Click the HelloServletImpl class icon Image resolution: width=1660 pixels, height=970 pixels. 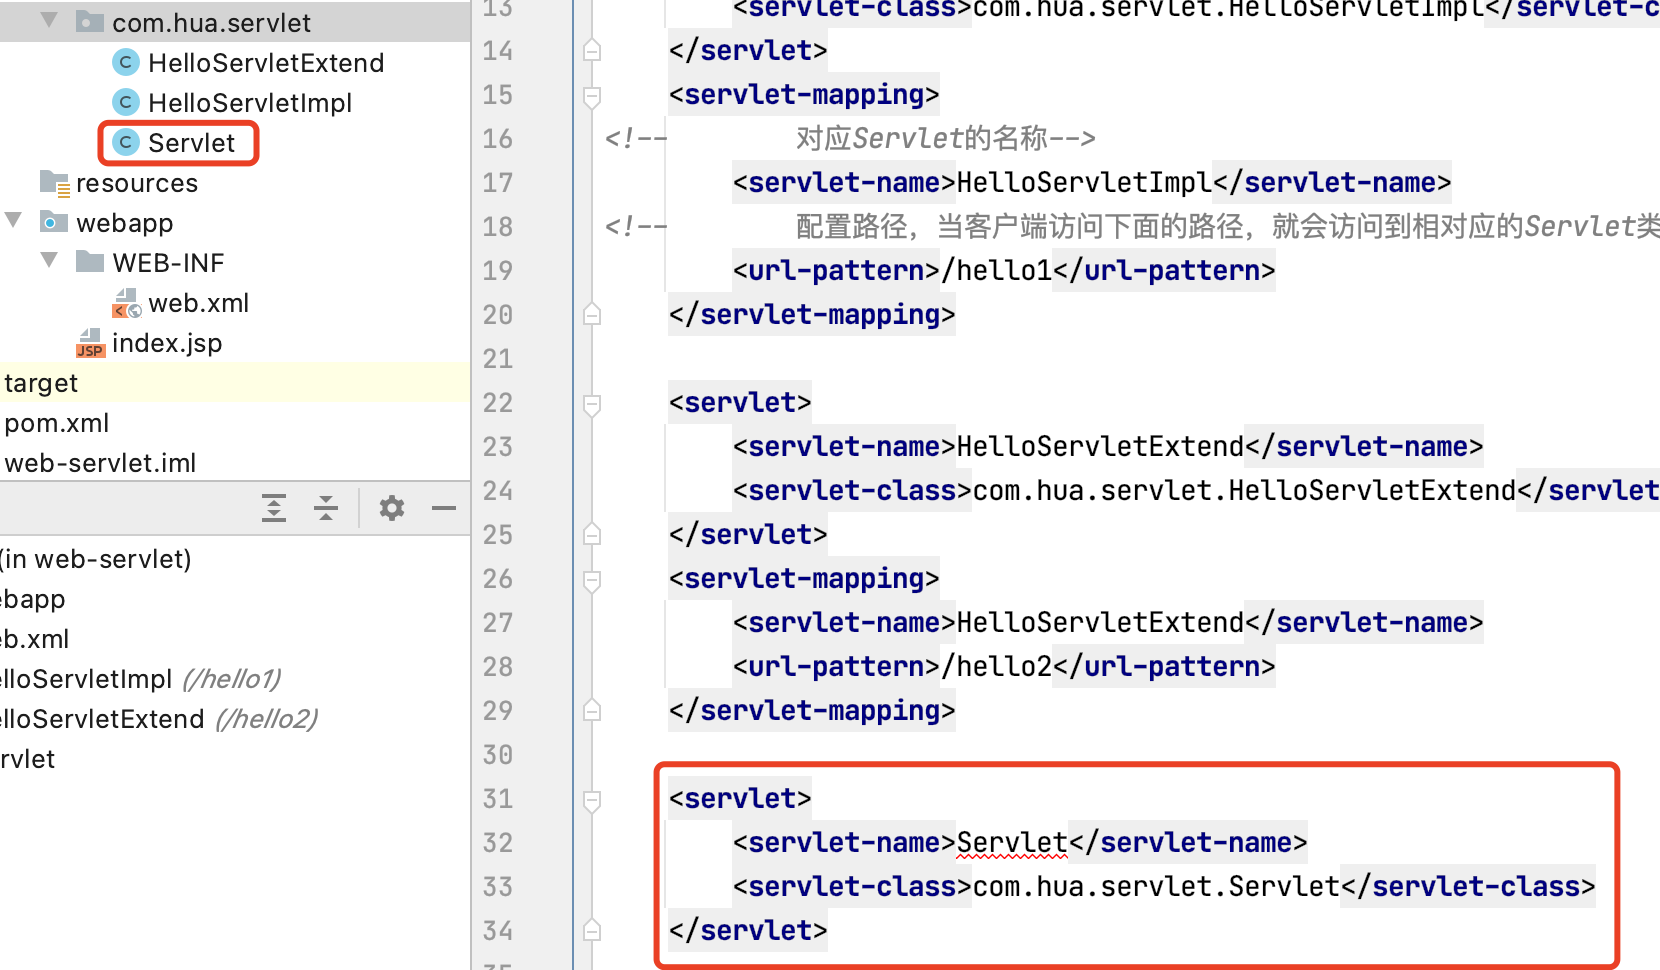pos(125,102)
